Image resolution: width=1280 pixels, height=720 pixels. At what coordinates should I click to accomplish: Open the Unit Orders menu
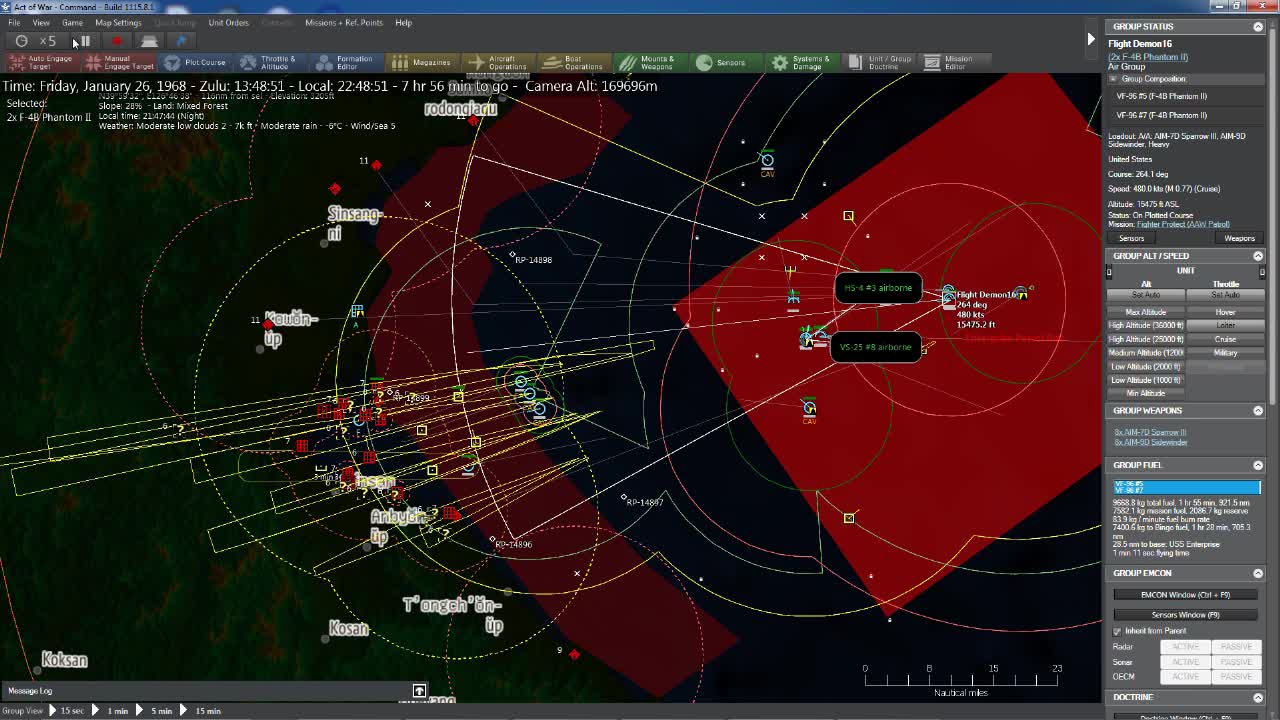pos(228,22)
